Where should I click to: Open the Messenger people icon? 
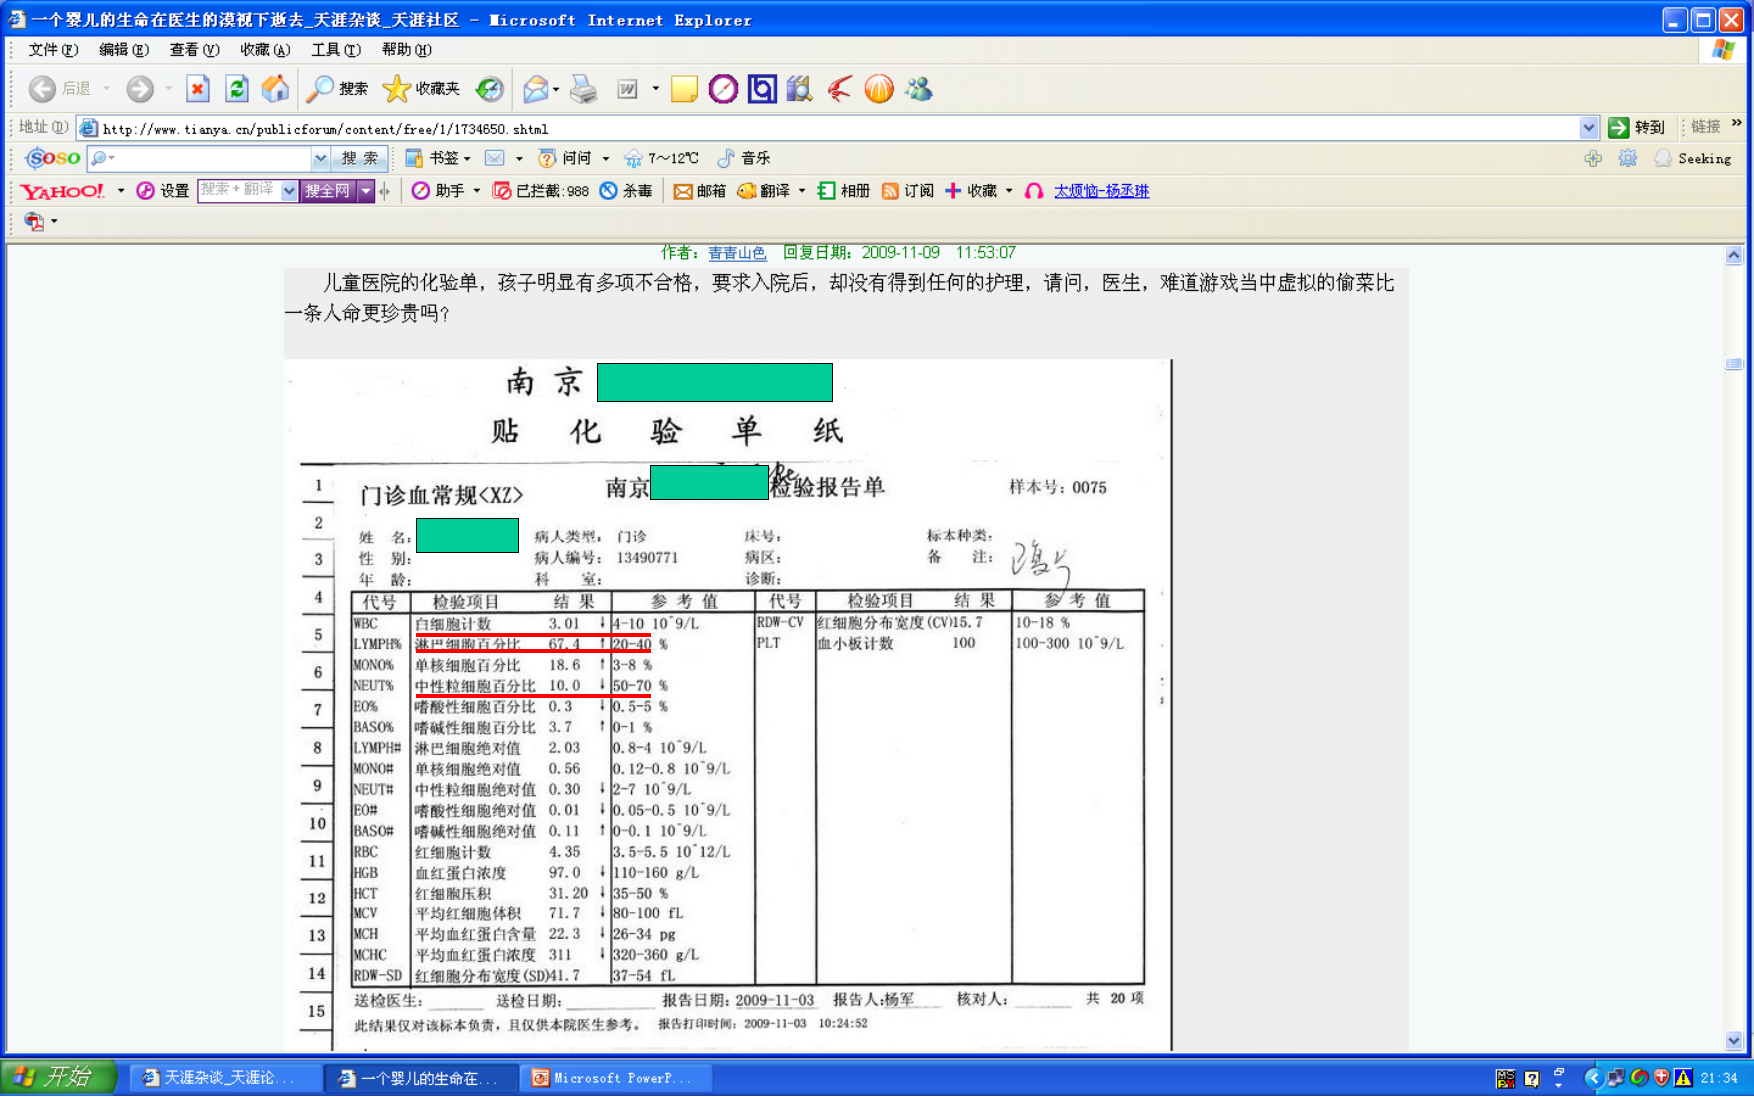coord(919,89)
